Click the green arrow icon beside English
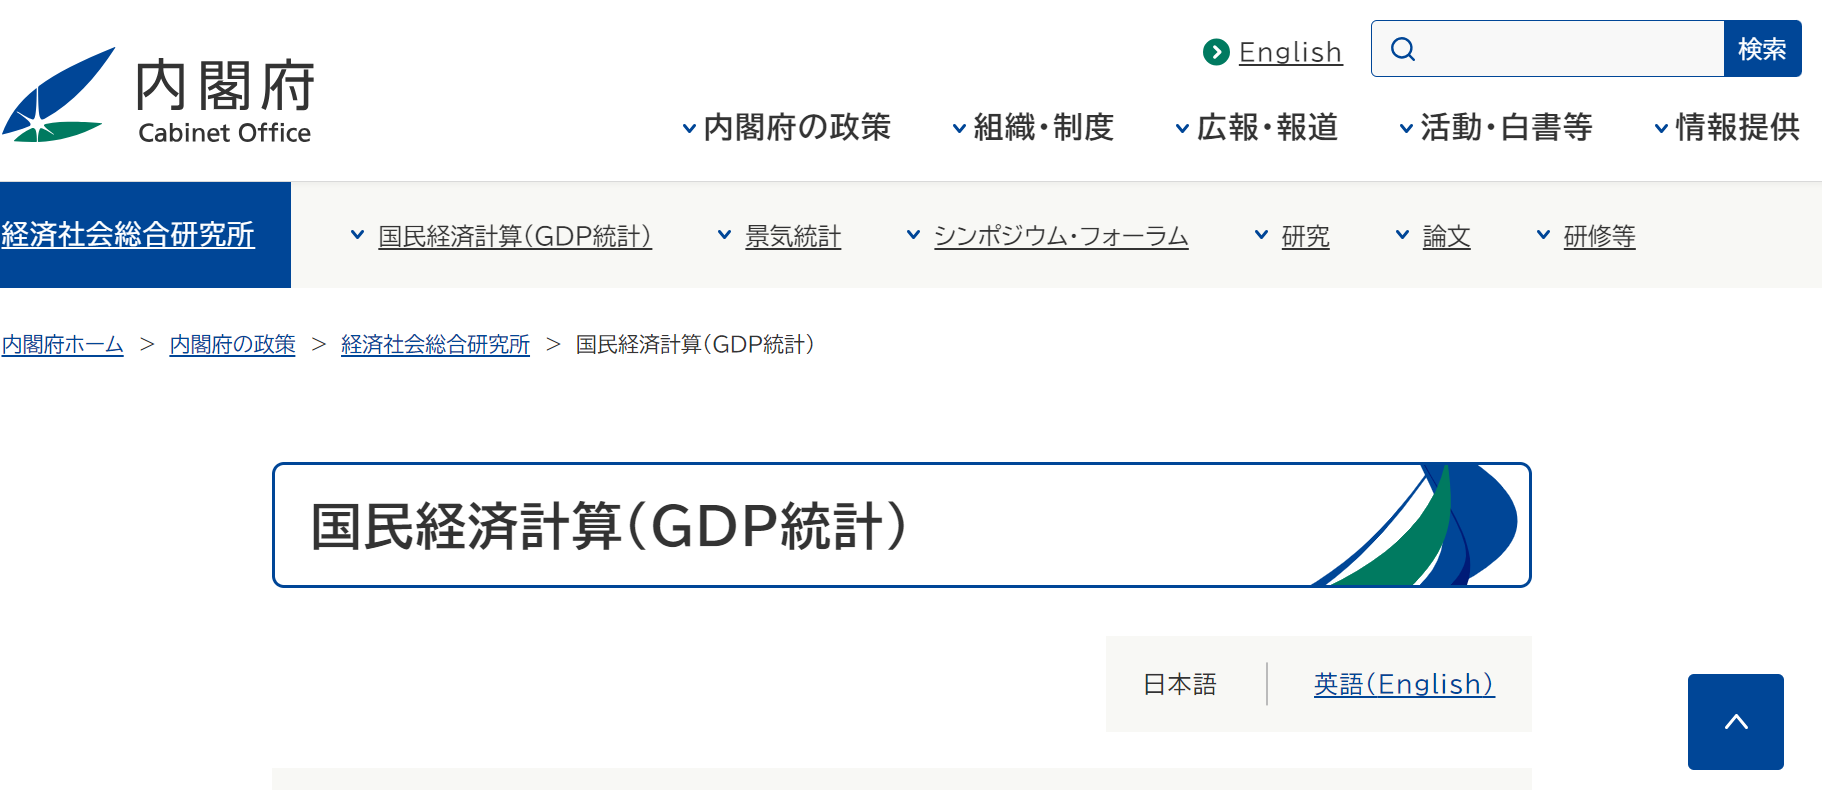 click(1216, 52)
